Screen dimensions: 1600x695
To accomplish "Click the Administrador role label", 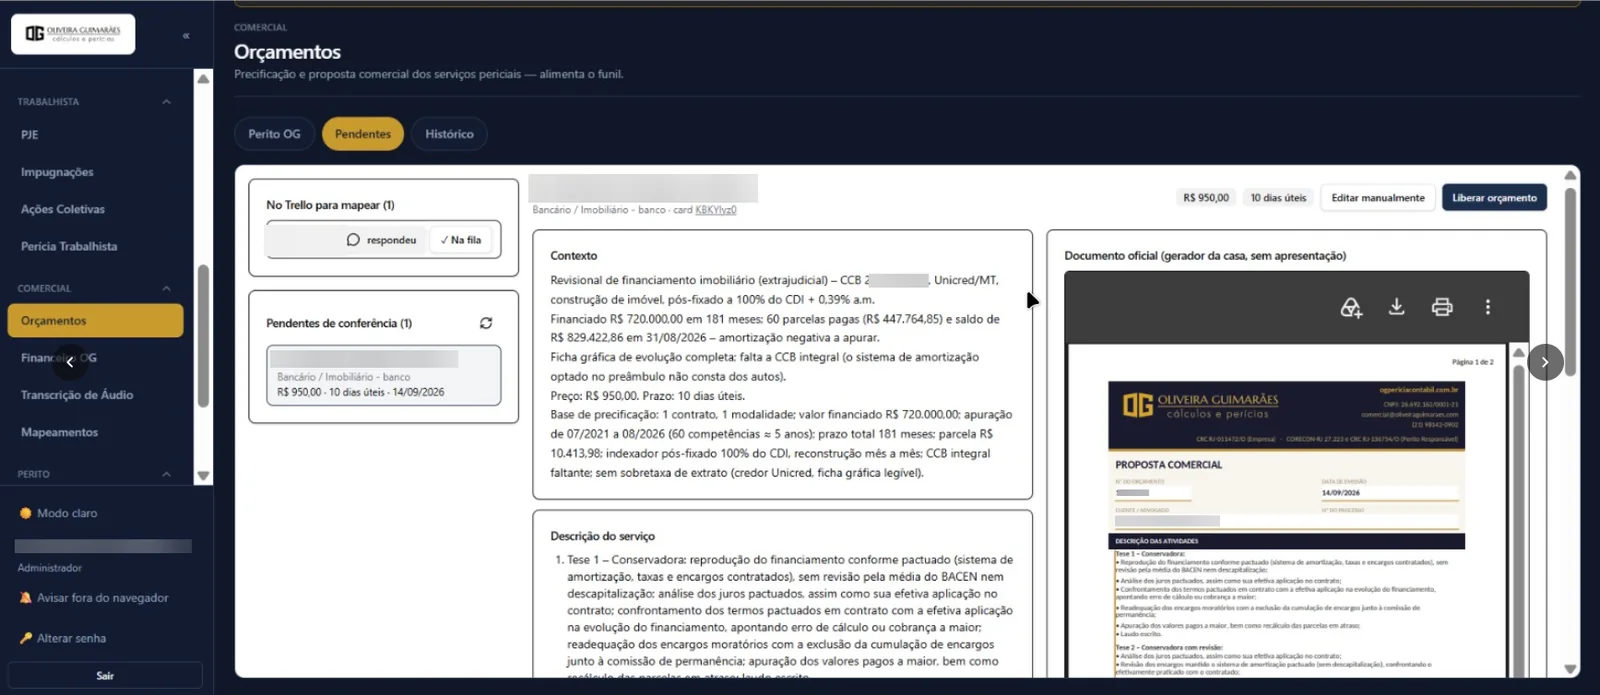I will (x=49, y=568).
